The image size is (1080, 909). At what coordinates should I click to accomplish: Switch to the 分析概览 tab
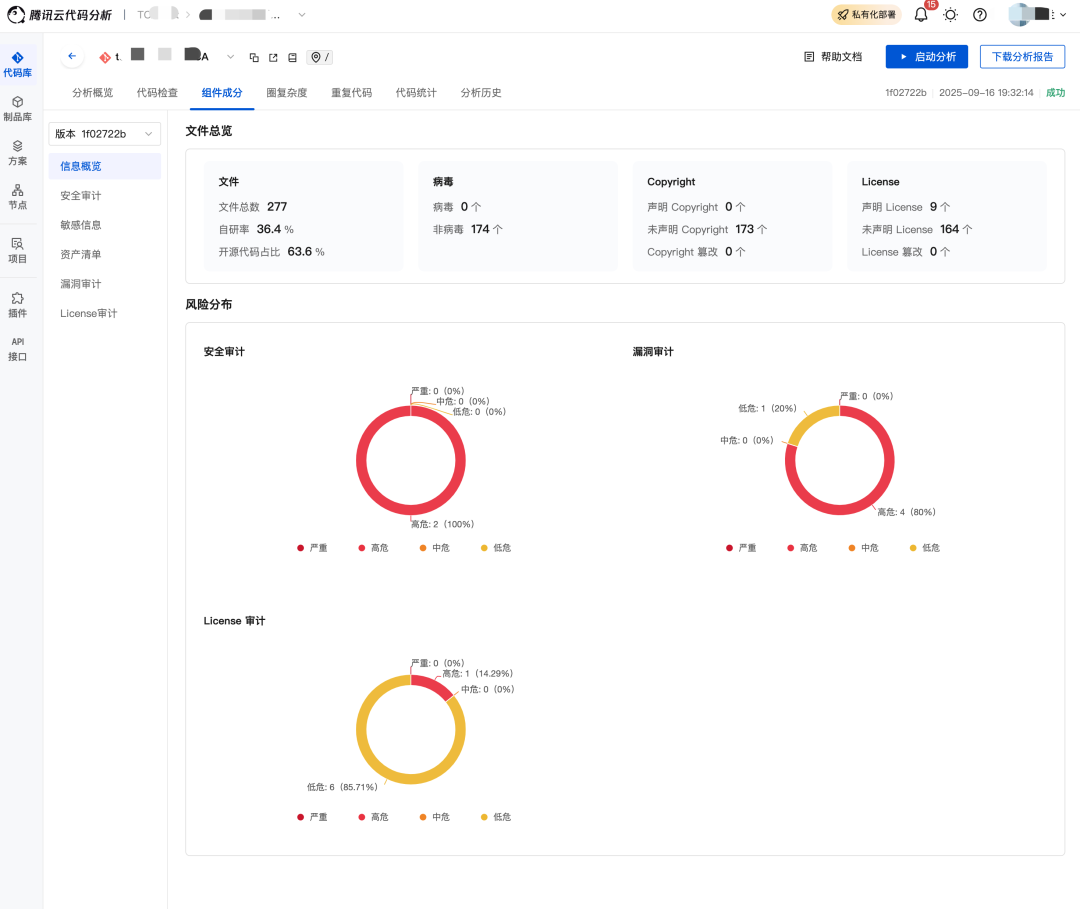click(x=92, y=92)
